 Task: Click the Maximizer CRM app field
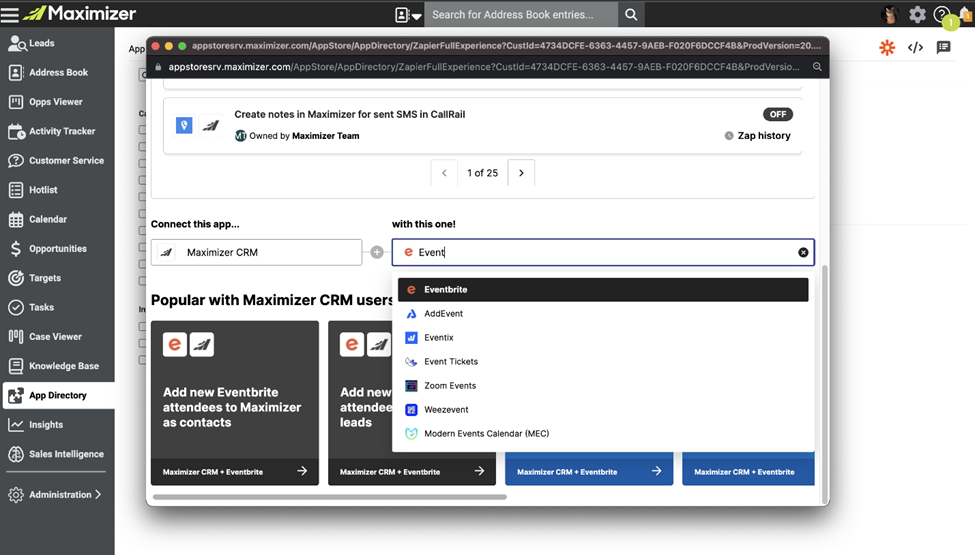point(256,252)
